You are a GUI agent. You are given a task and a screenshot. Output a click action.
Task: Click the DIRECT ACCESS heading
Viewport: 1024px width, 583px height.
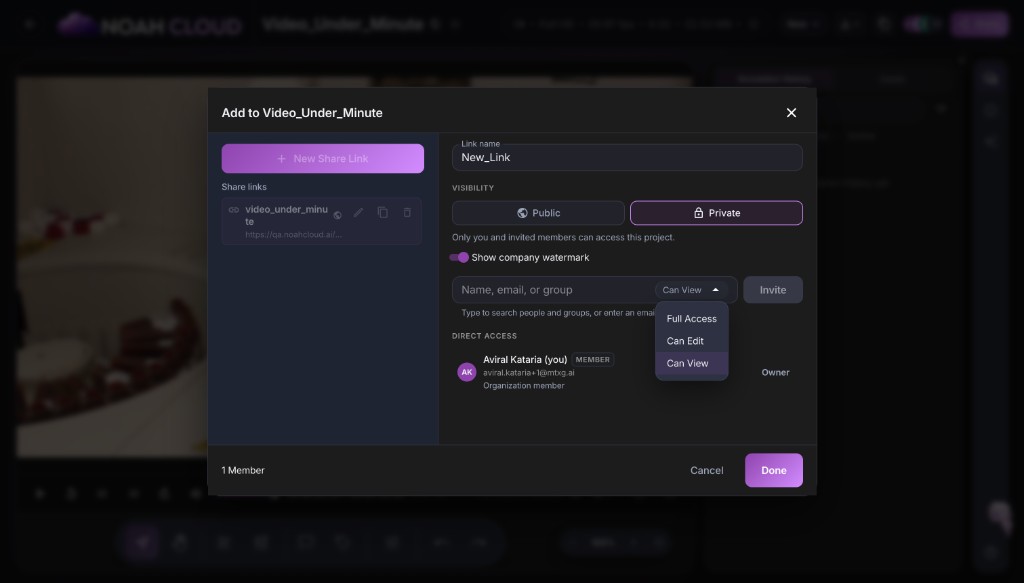(x=484, y=336)
